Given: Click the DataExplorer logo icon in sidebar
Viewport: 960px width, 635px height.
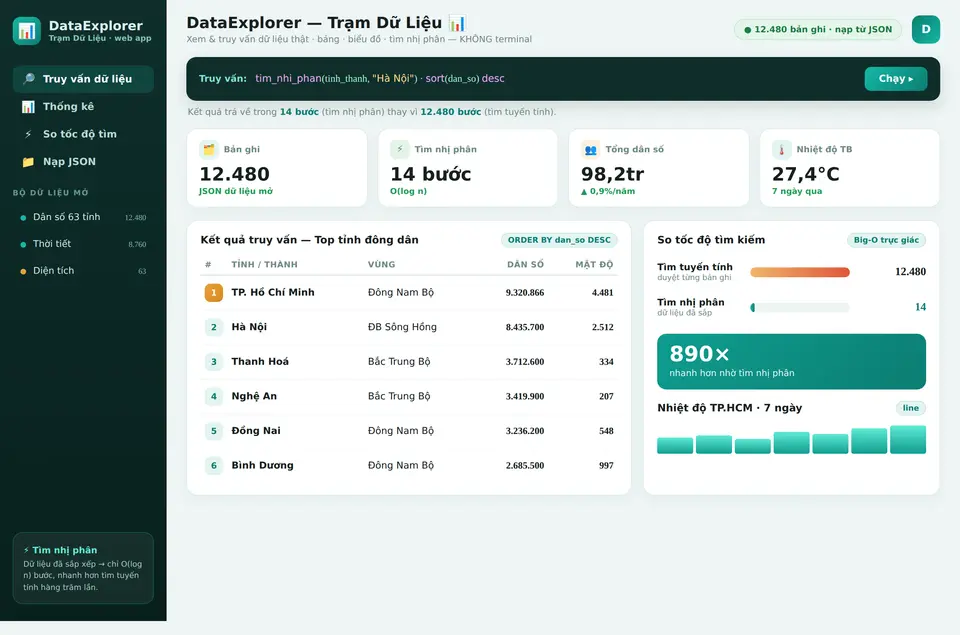Looking at the screenshot, I should click(27, 31).
